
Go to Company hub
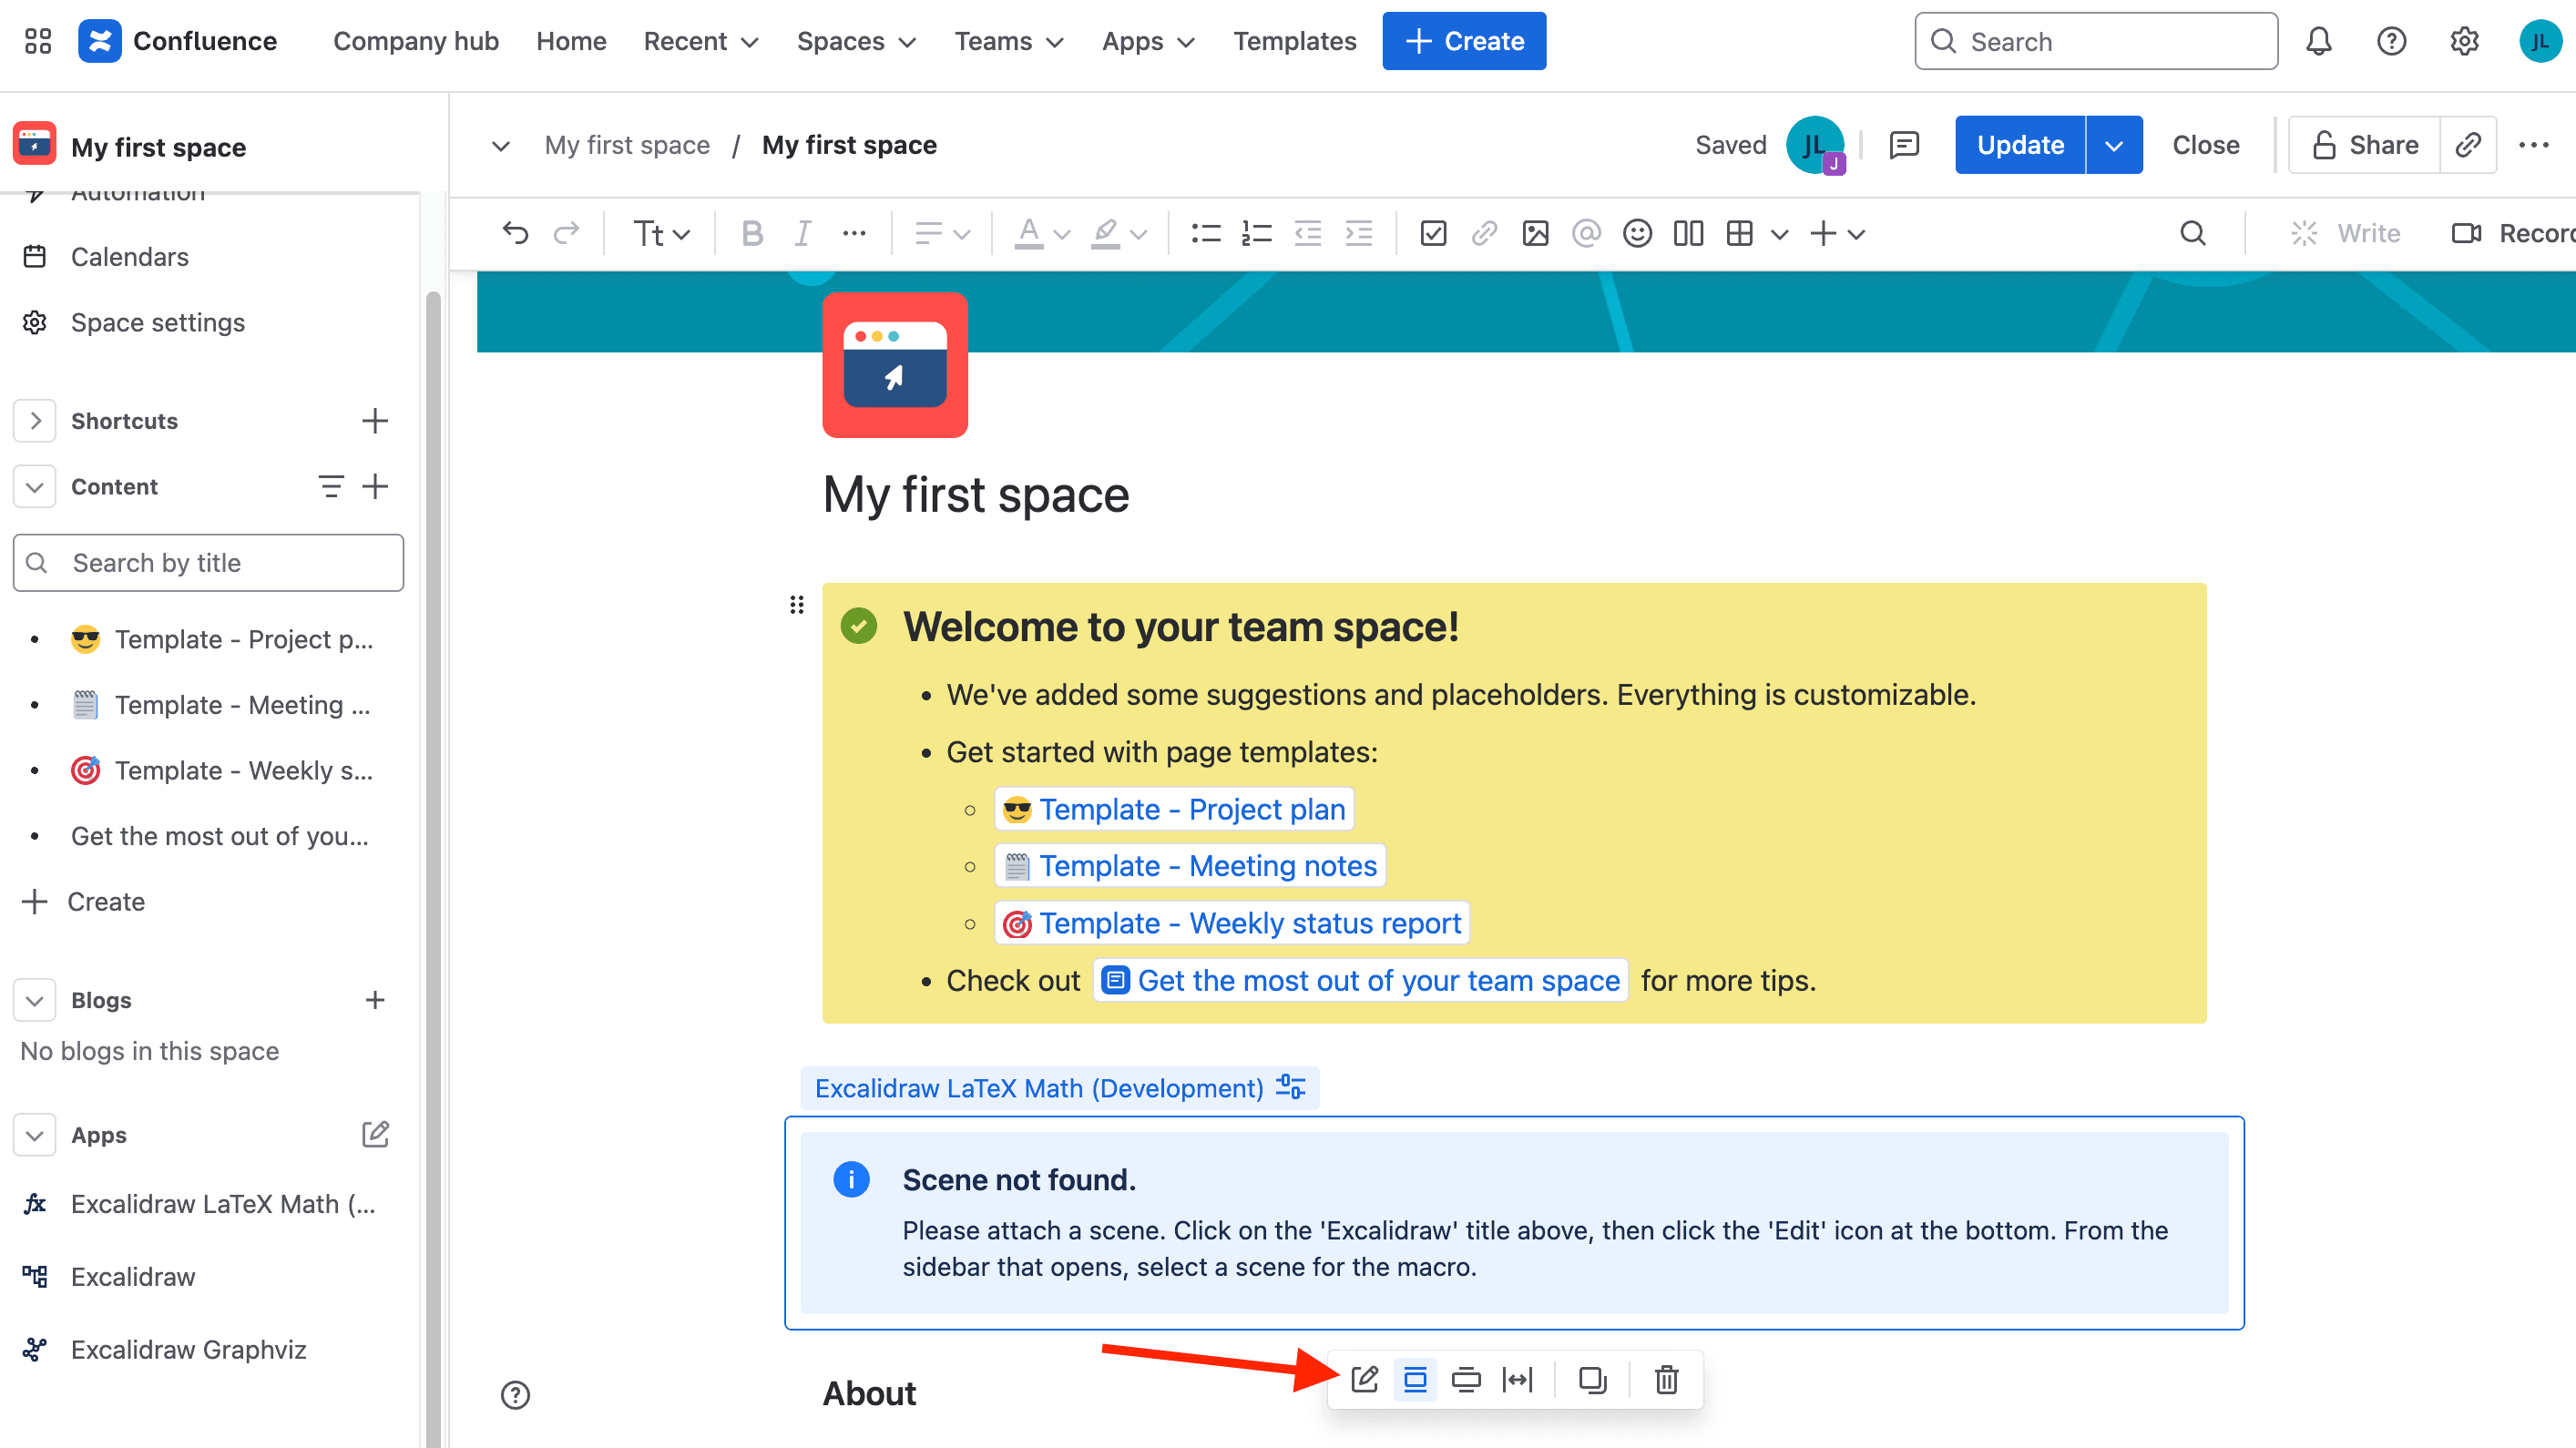(416, 41)
